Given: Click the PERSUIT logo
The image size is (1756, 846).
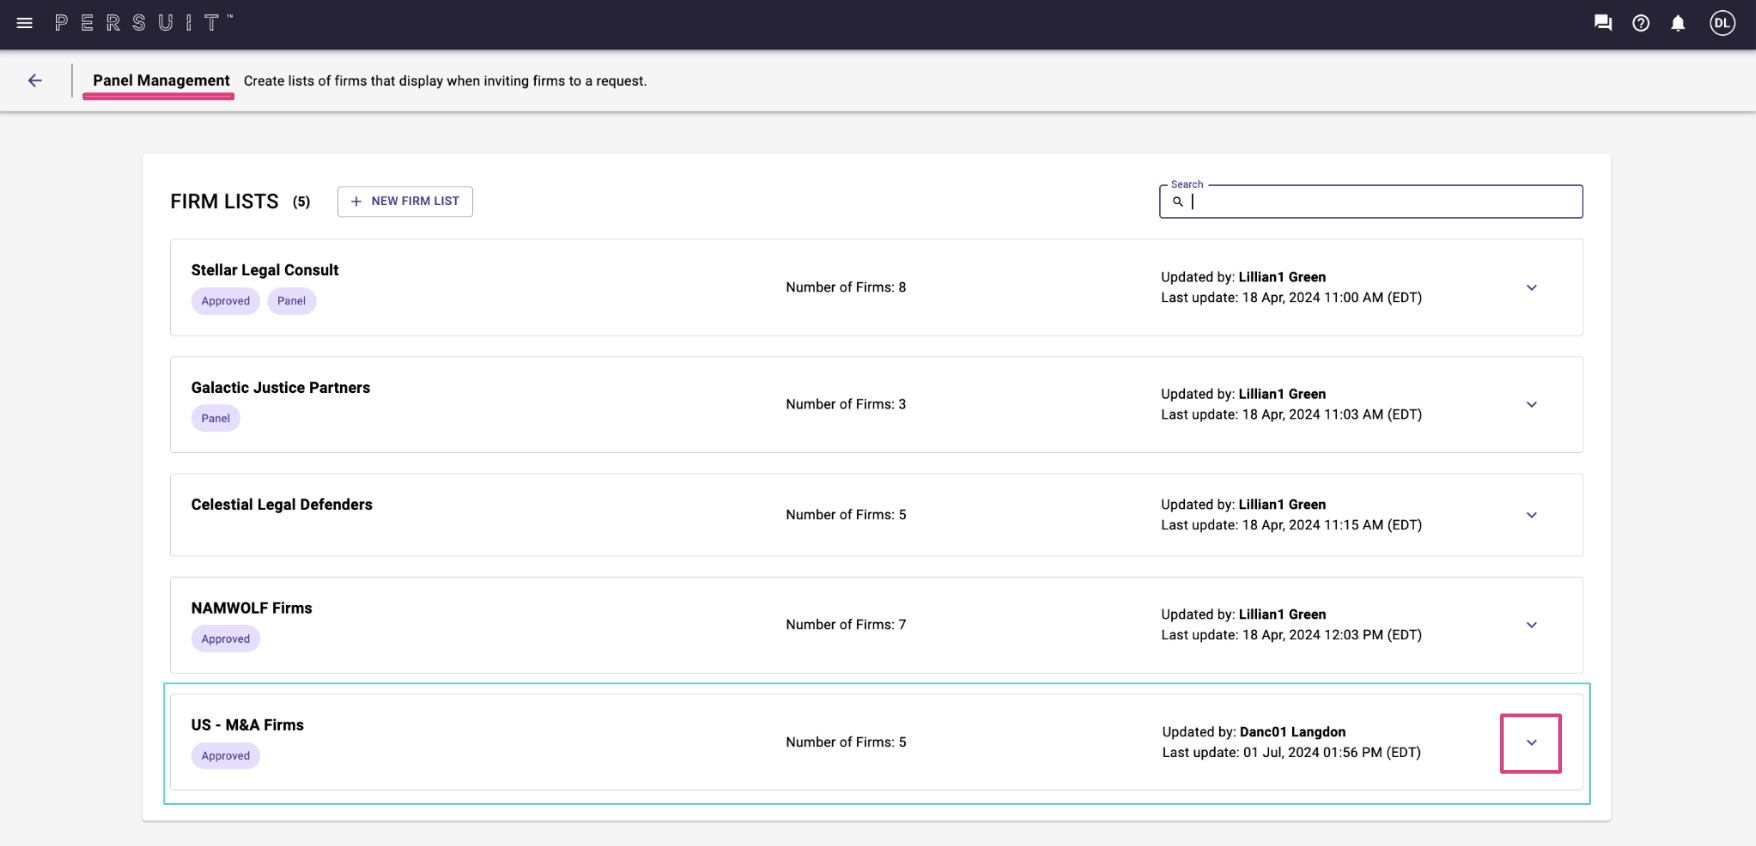Looking at the screenshot, I should [144, 22].
